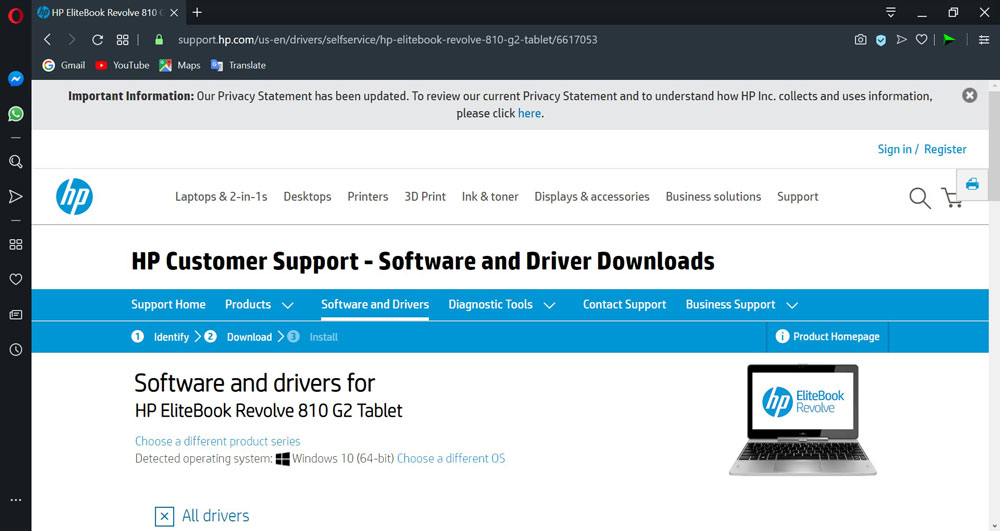
Task: Open 3D Print menu
Action: pos(425,196)
